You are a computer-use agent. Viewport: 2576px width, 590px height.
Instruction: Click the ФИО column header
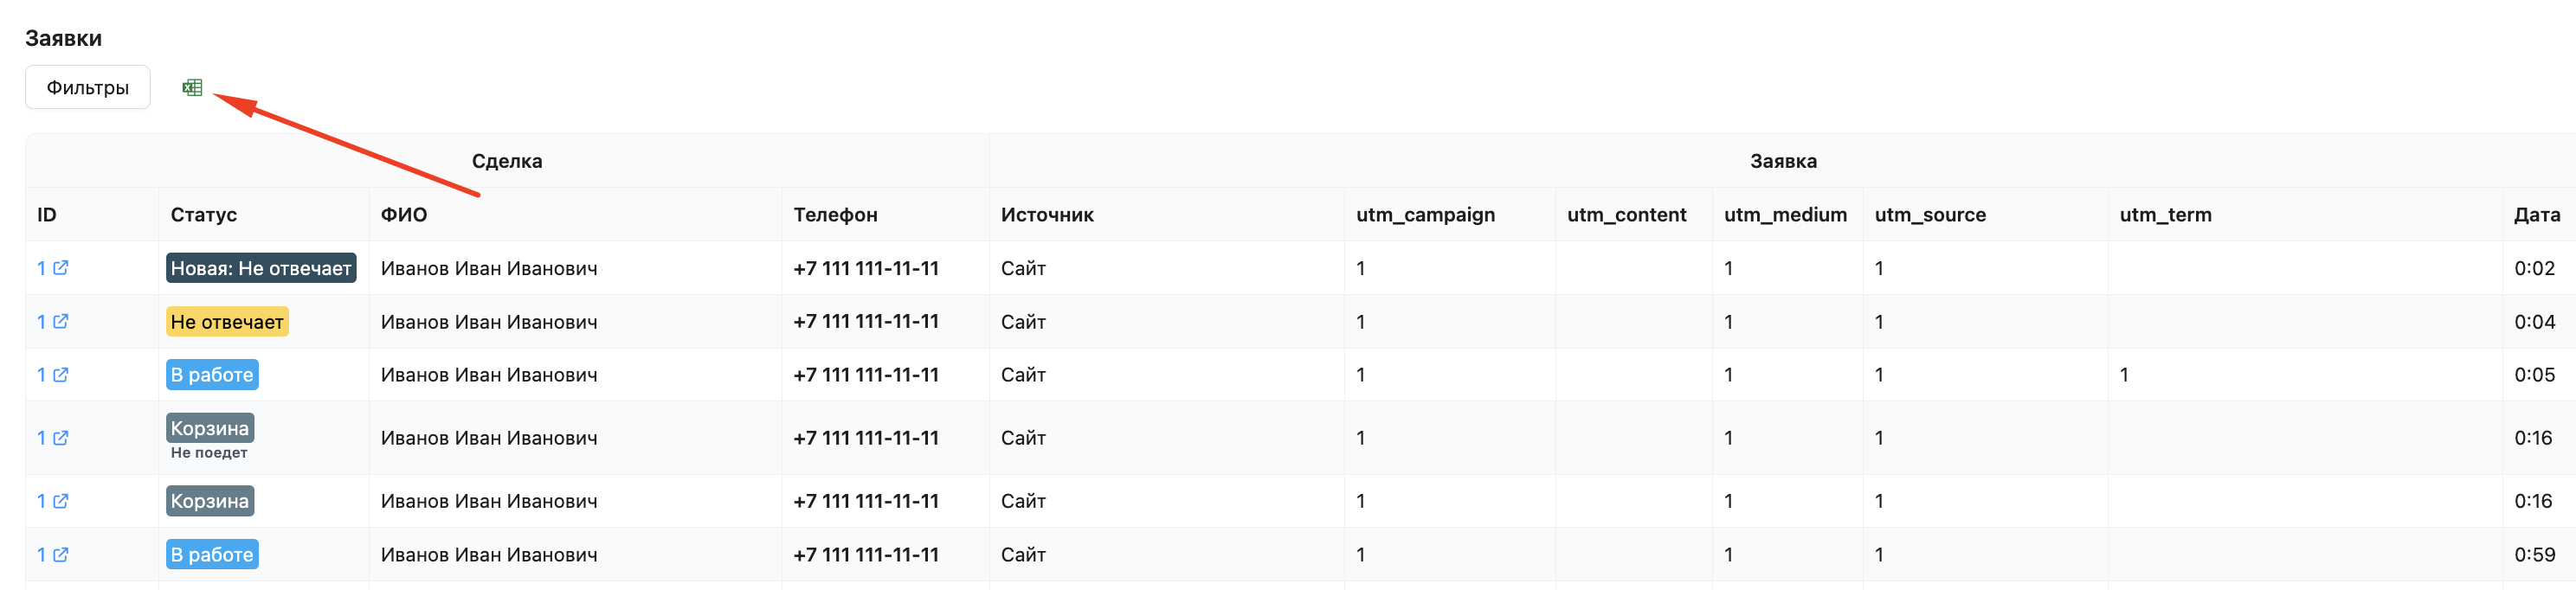404,215
